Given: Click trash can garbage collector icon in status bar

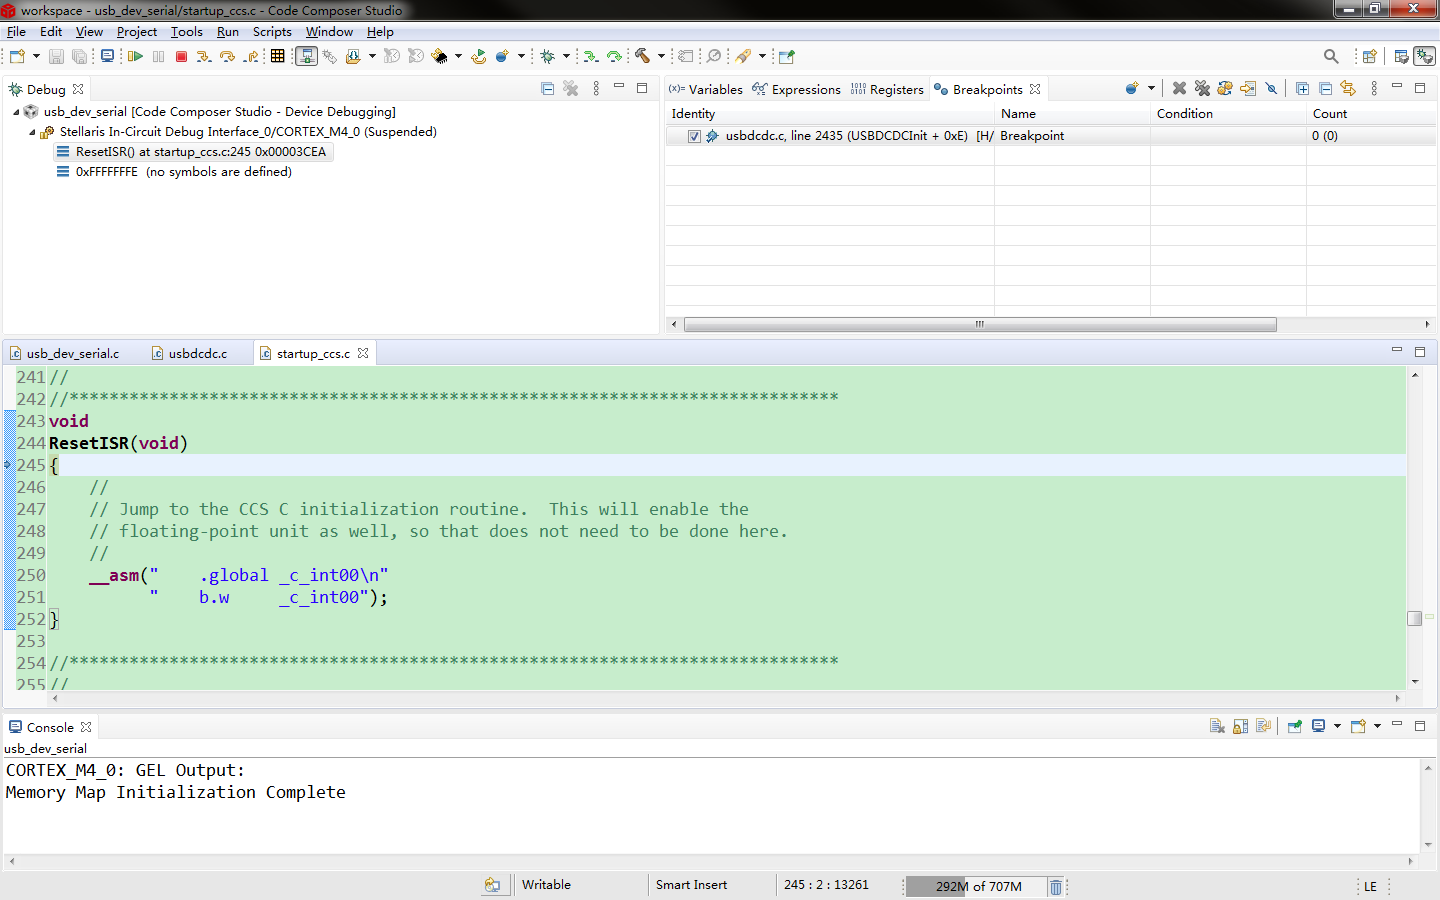Looking at the screenshot, I should point(1055,887).
